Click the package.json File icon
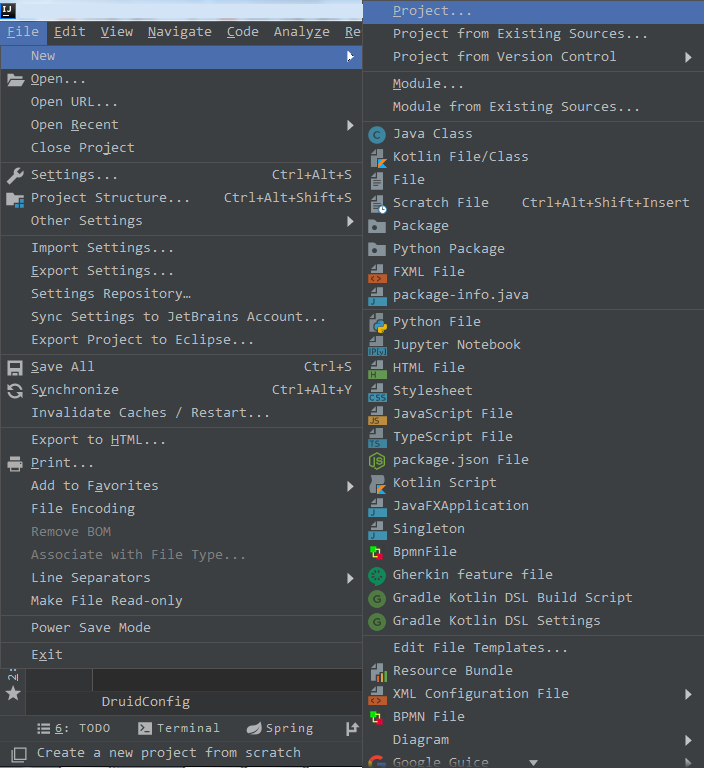The width and height of the screenshot is (704, 768). click(x=377, y=460)
